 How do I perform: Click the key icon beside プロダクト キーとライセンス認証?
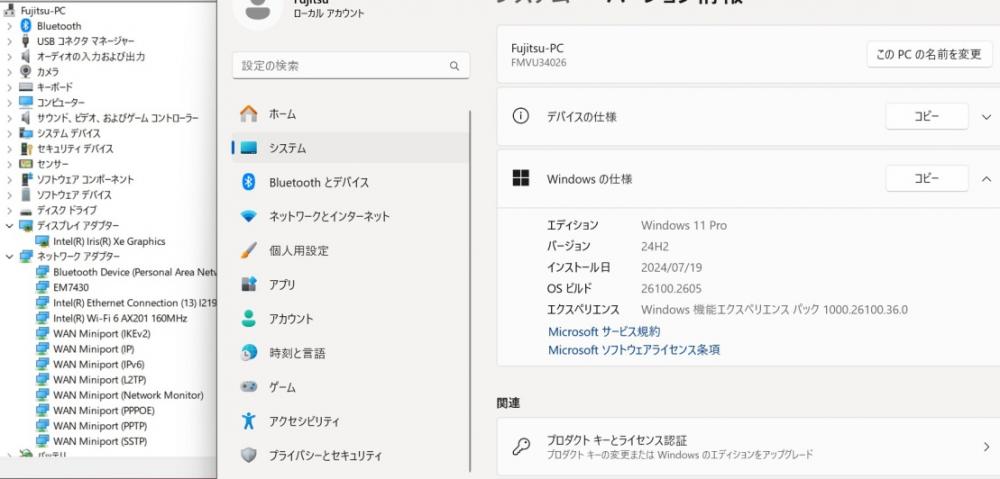pos(521,446)
